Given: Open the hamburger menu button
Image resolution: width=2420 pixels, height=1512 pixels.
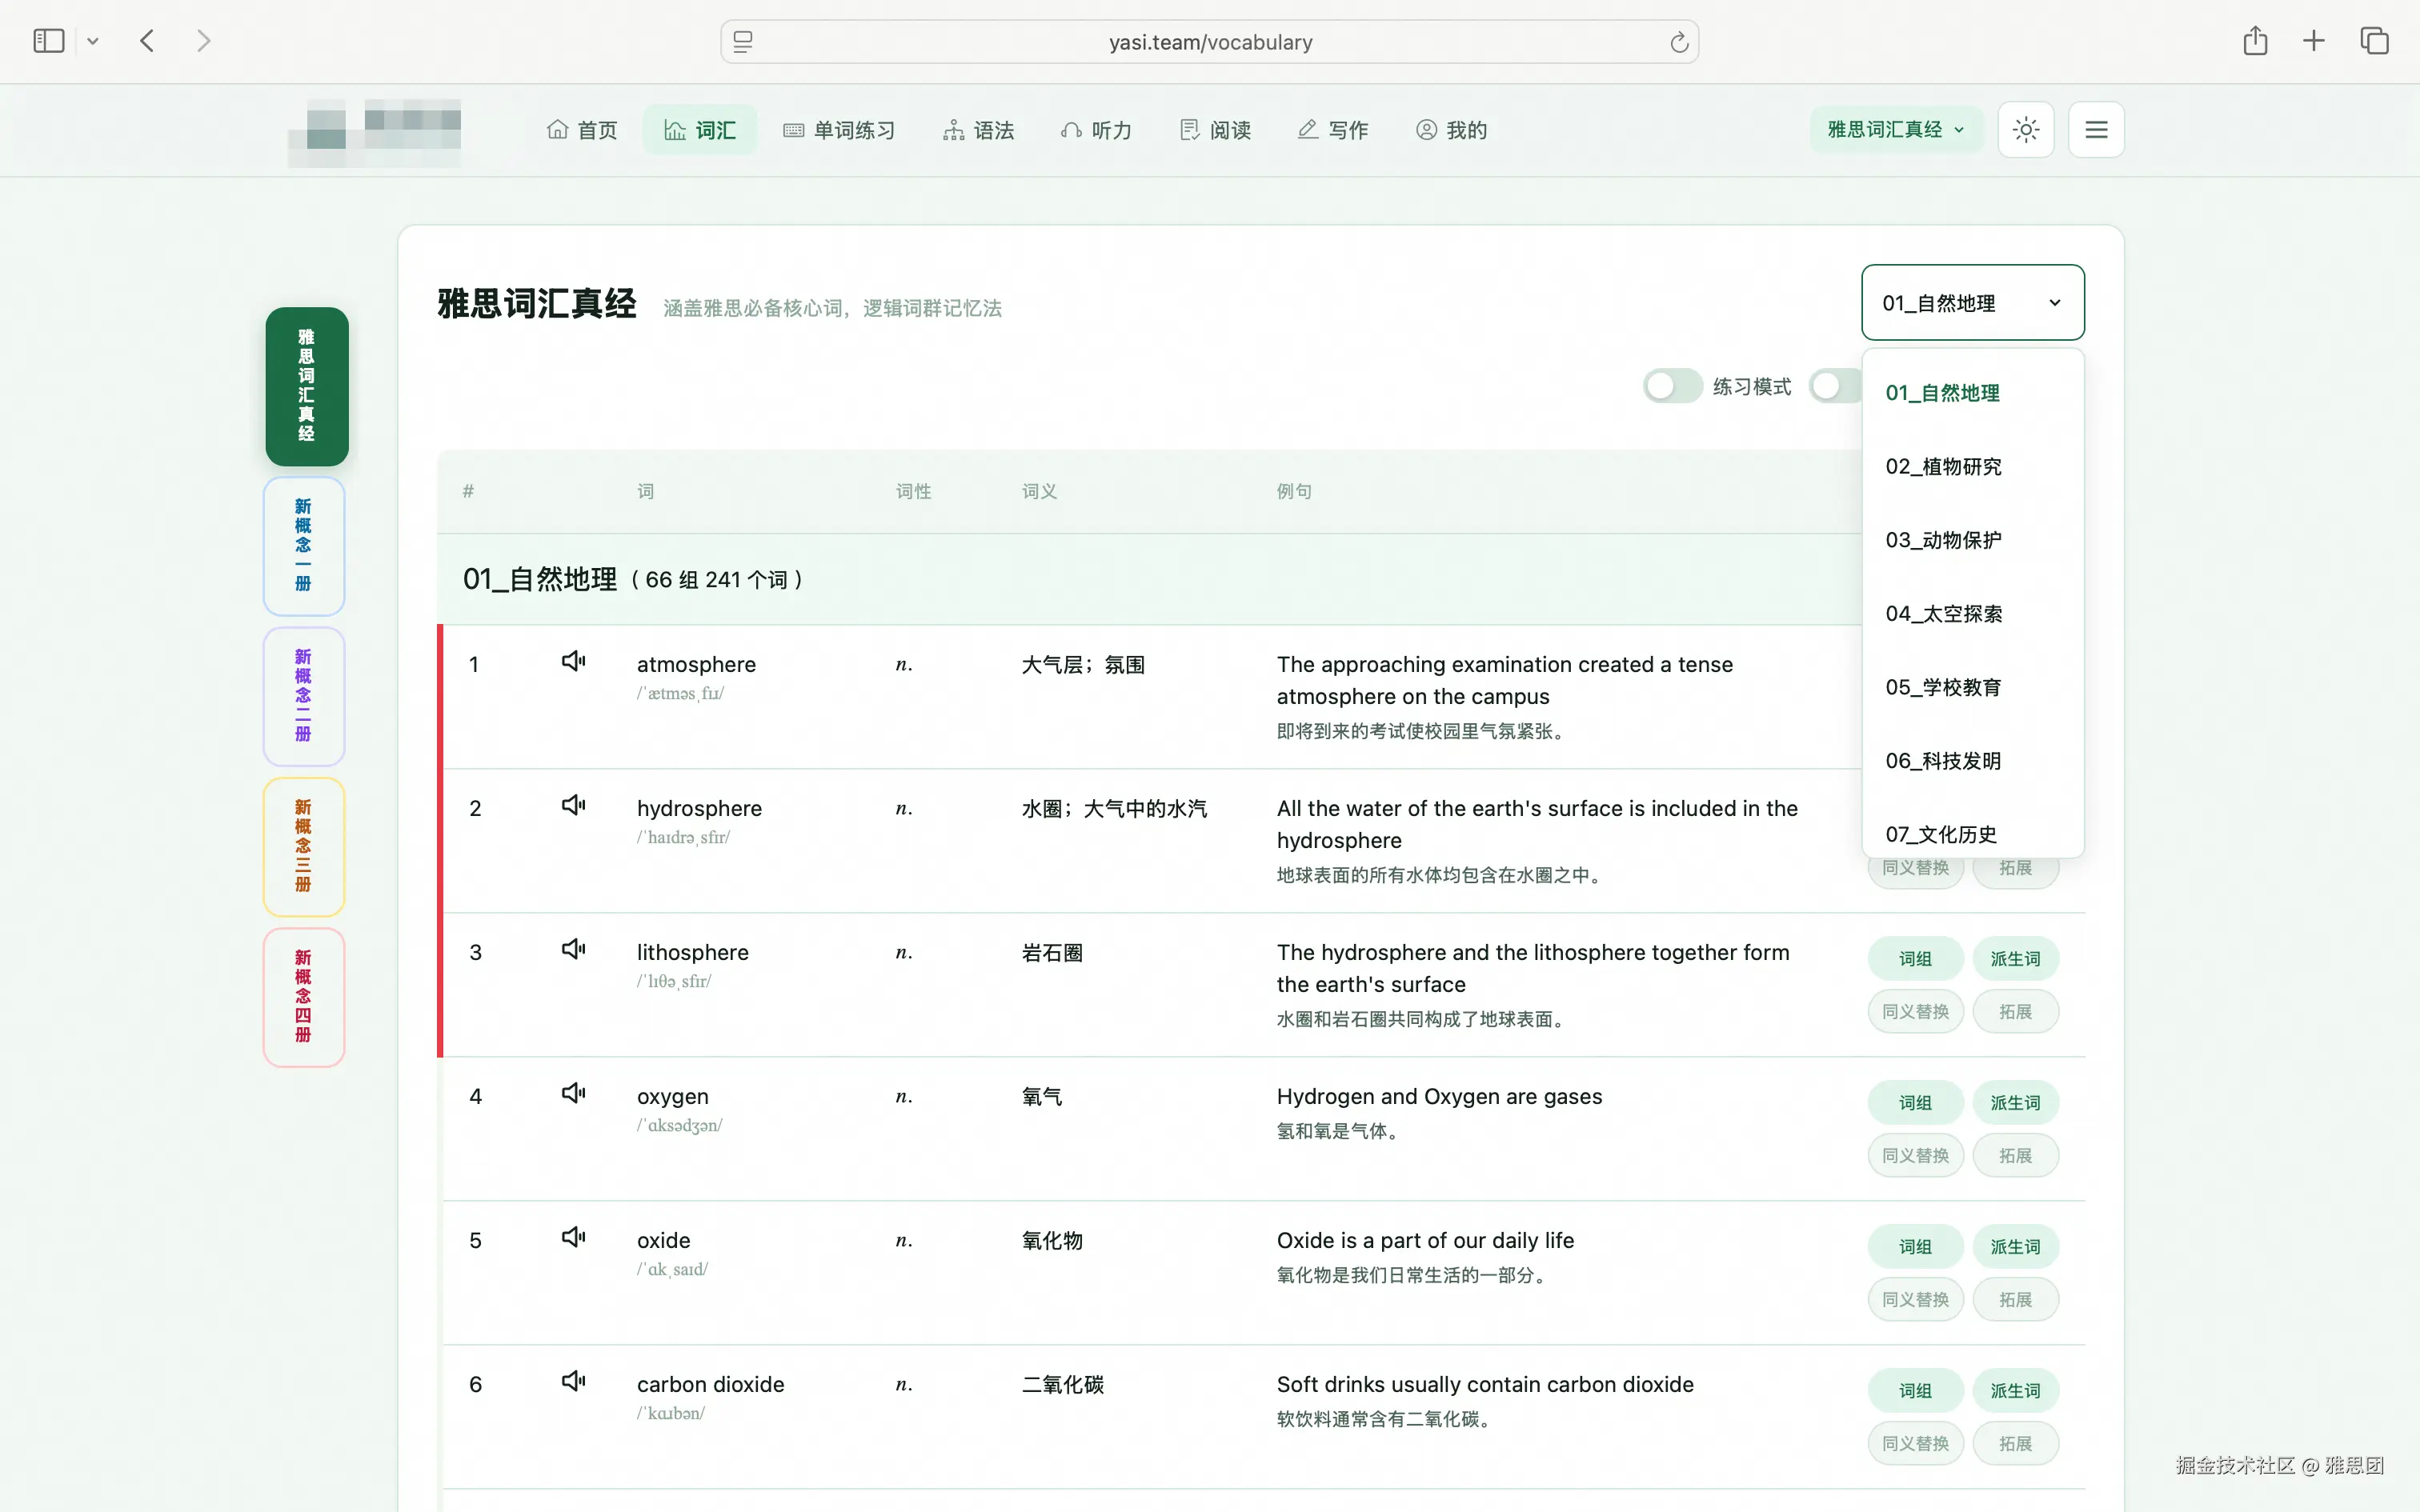Looking at the screenshot, I should (2096, 130).
